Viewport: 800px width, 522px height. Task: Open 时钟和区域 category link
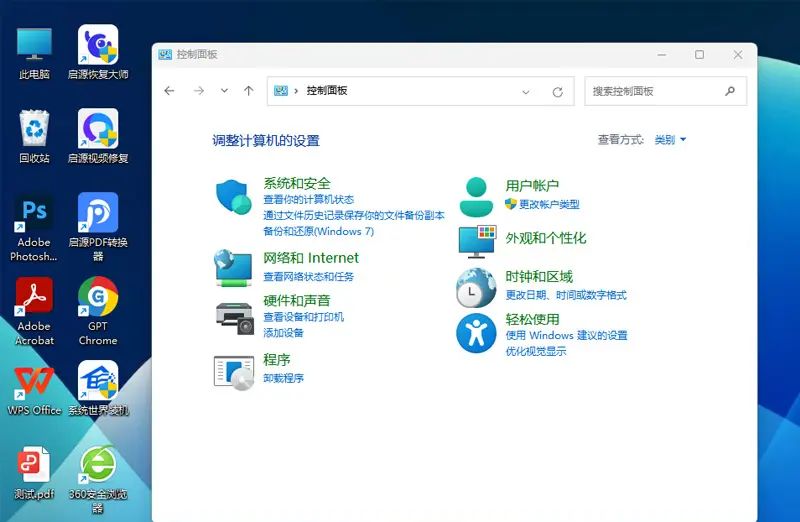pos(539,277)
